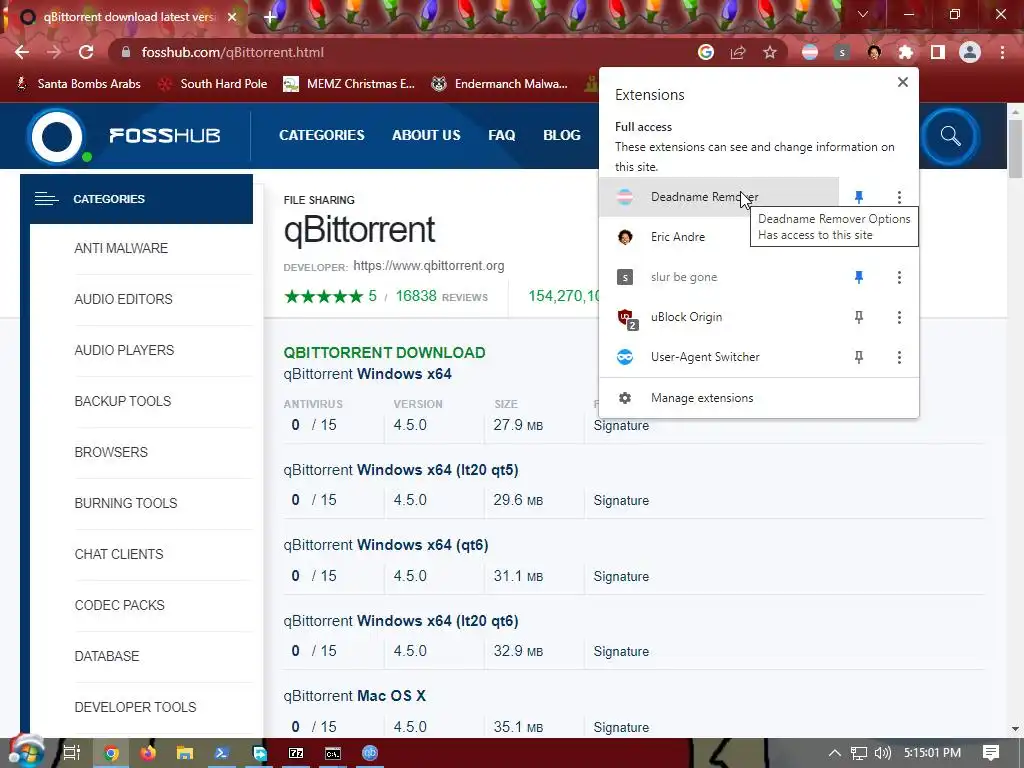Pin toggle for Deadname Remover extension
1024x768 pixels.
tap(859, 197)
